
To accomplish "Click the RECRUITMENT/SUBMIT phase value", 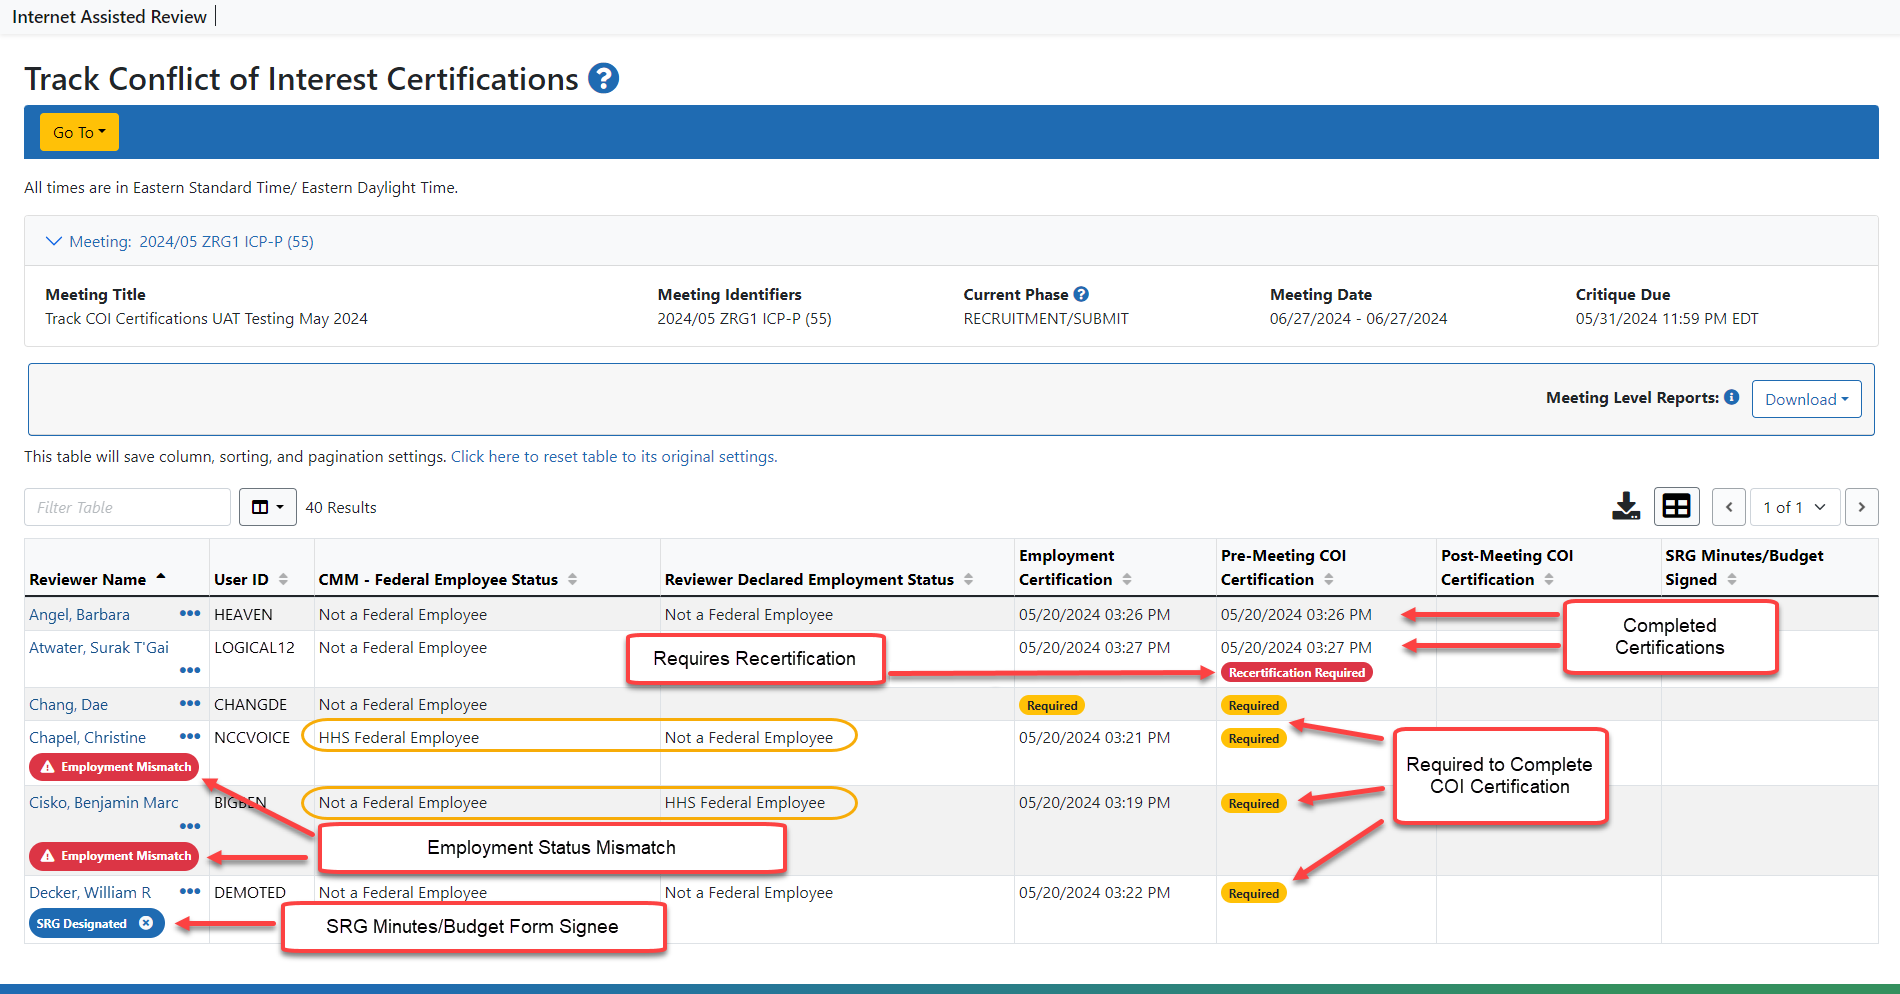I will 1046,318.
